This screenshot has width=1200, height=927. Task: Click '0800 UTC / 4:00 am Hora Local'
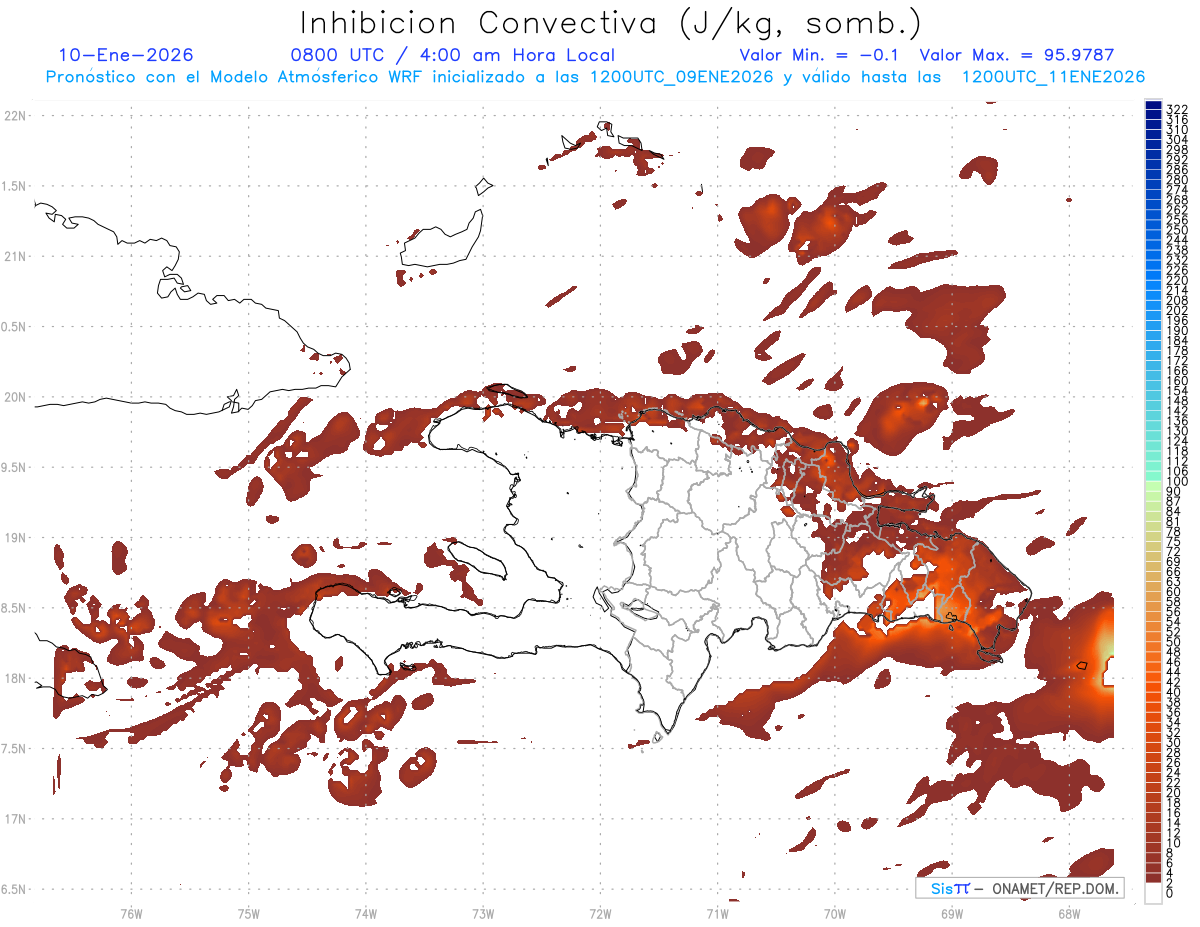[452, 56]
